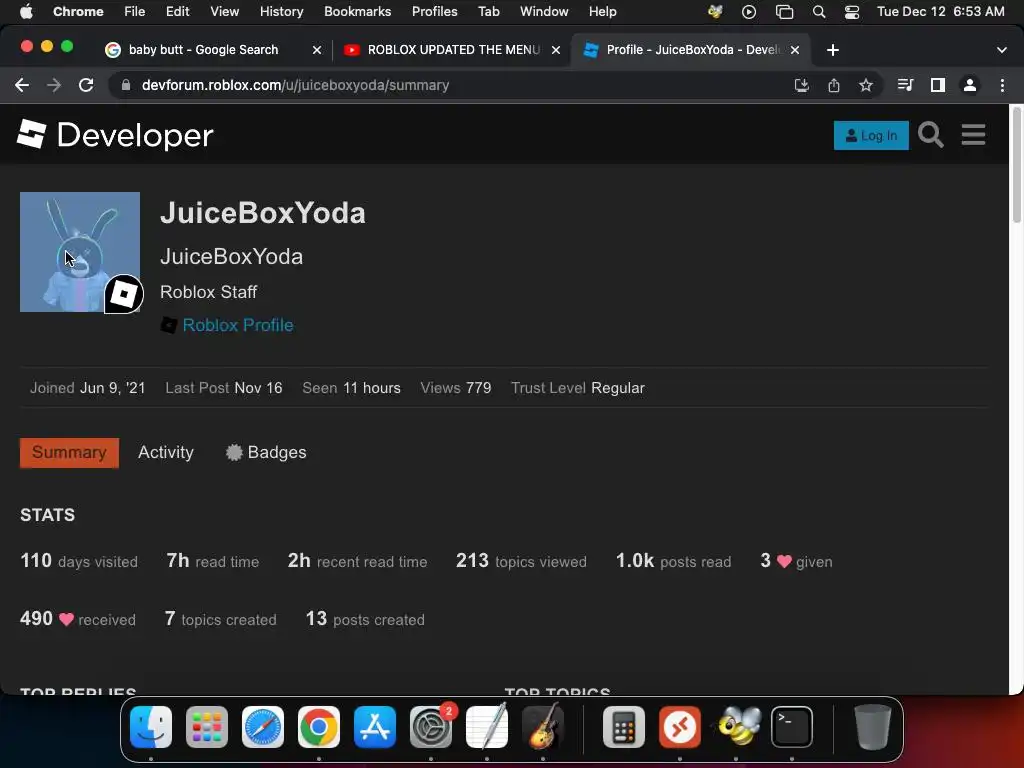The image size is (1024, 768).
Task: Open the media control playlist icon
Action: tap(905, 85)
